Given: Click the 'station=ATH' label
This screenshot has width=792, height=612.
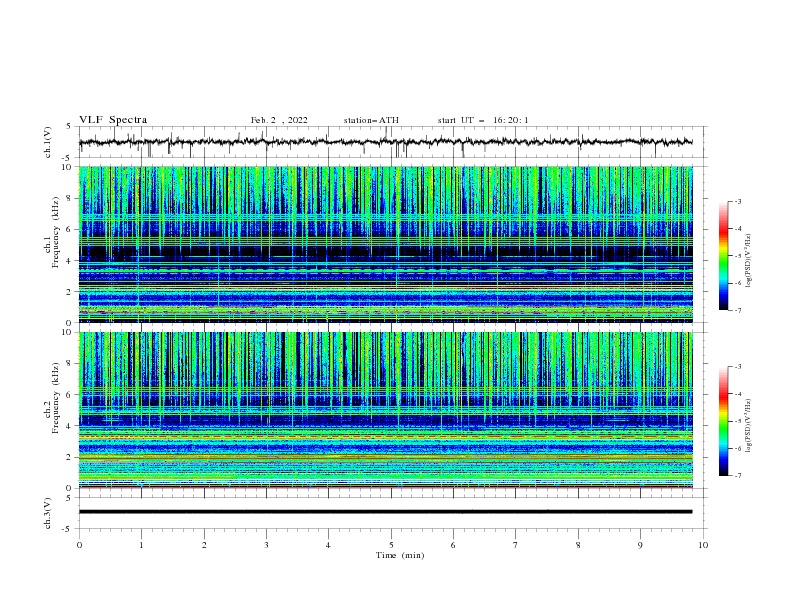Looking at the screenshot, I should 371,120.
